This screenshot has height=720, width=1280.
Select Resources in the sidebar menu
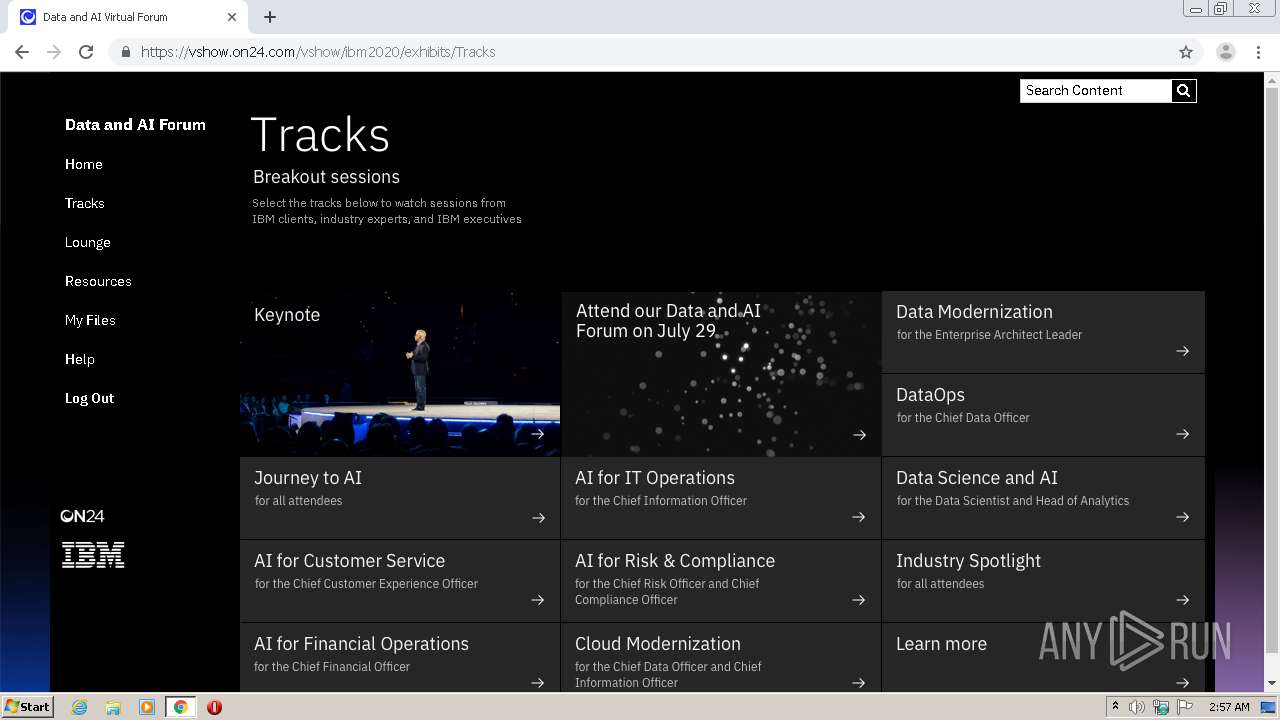98,281
